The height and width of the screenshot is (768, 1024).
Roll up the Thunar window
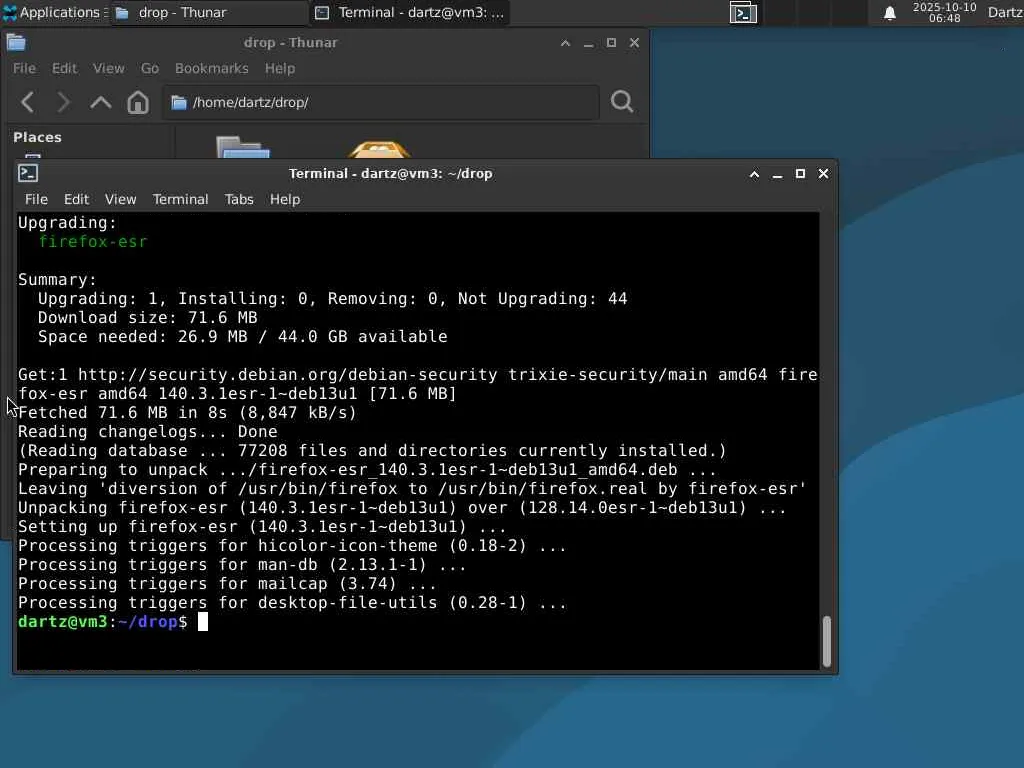[566, 43]
